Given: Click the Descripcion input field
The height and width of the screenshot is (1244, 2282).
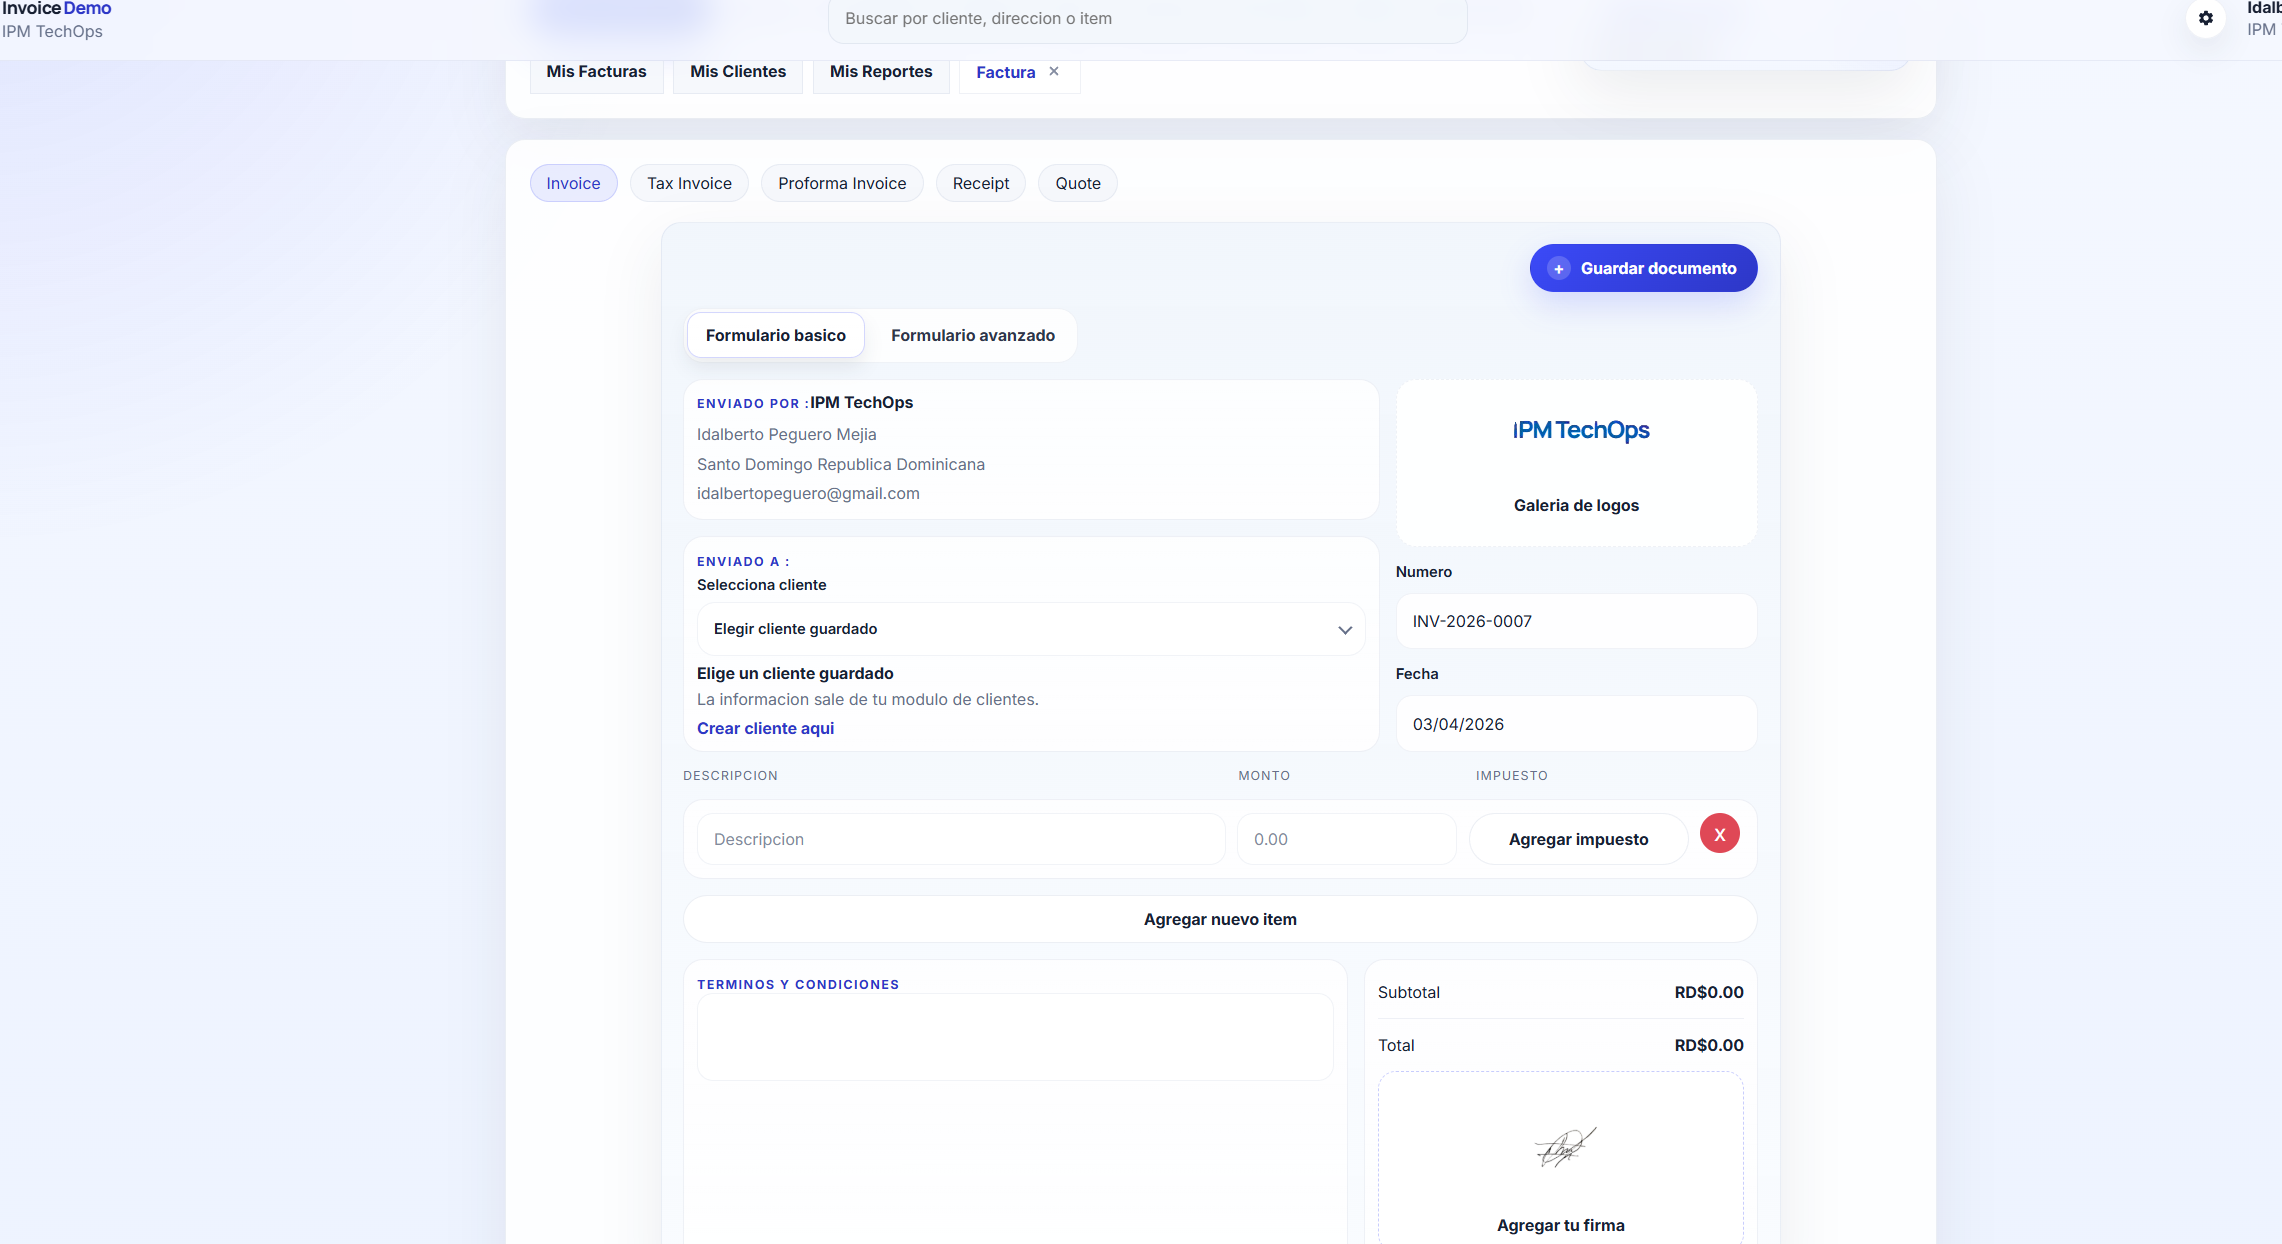Looking at the screenshot, I should click(959, 839).
